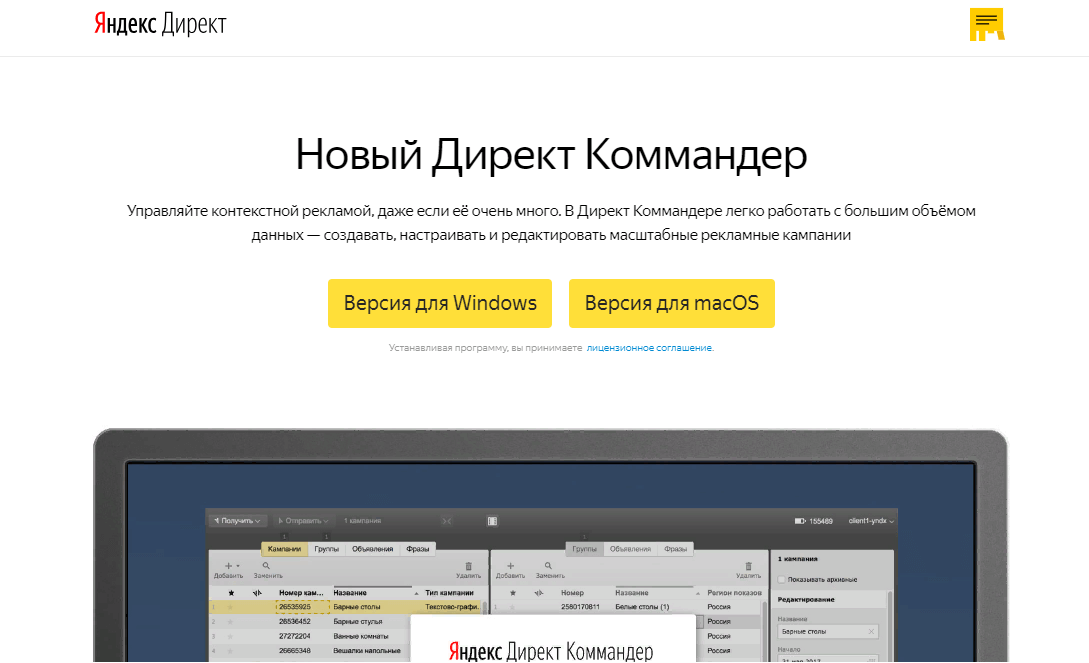This screenshot has width=1089, height=663.
Task: Open the лицензионное соглашение link
Action: click(x=650, y=347)
